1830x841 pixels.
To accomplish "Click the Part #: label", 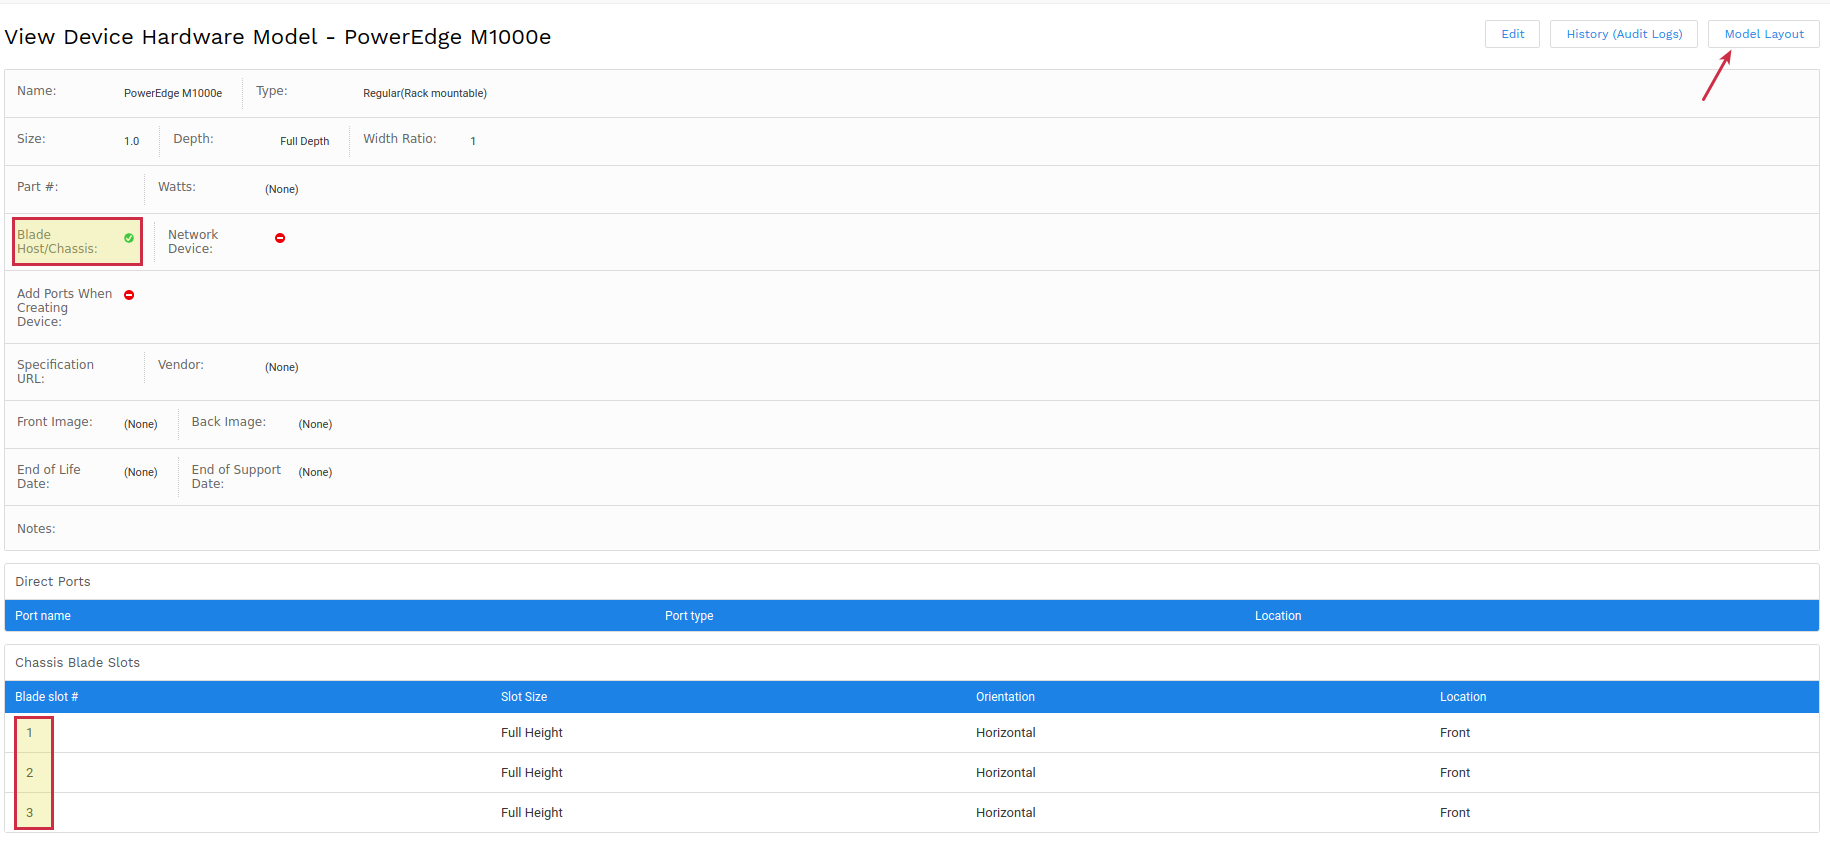I will [38, 187].
